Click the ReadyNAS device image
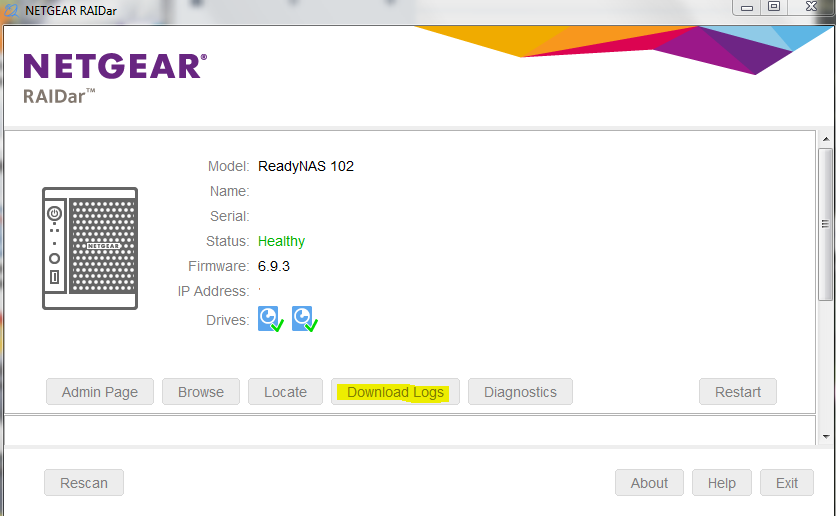This screenshot has width=836, height=516. [90, 248]
